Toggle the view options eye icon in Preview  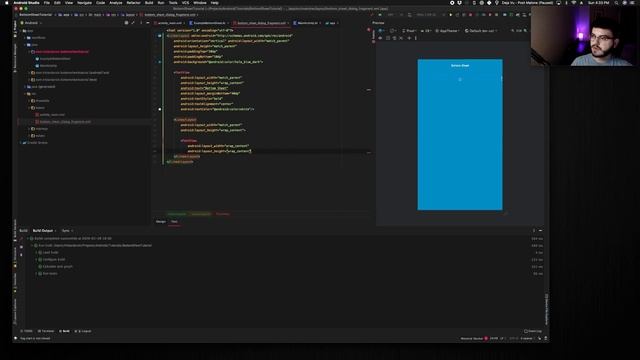pos(380,38)
